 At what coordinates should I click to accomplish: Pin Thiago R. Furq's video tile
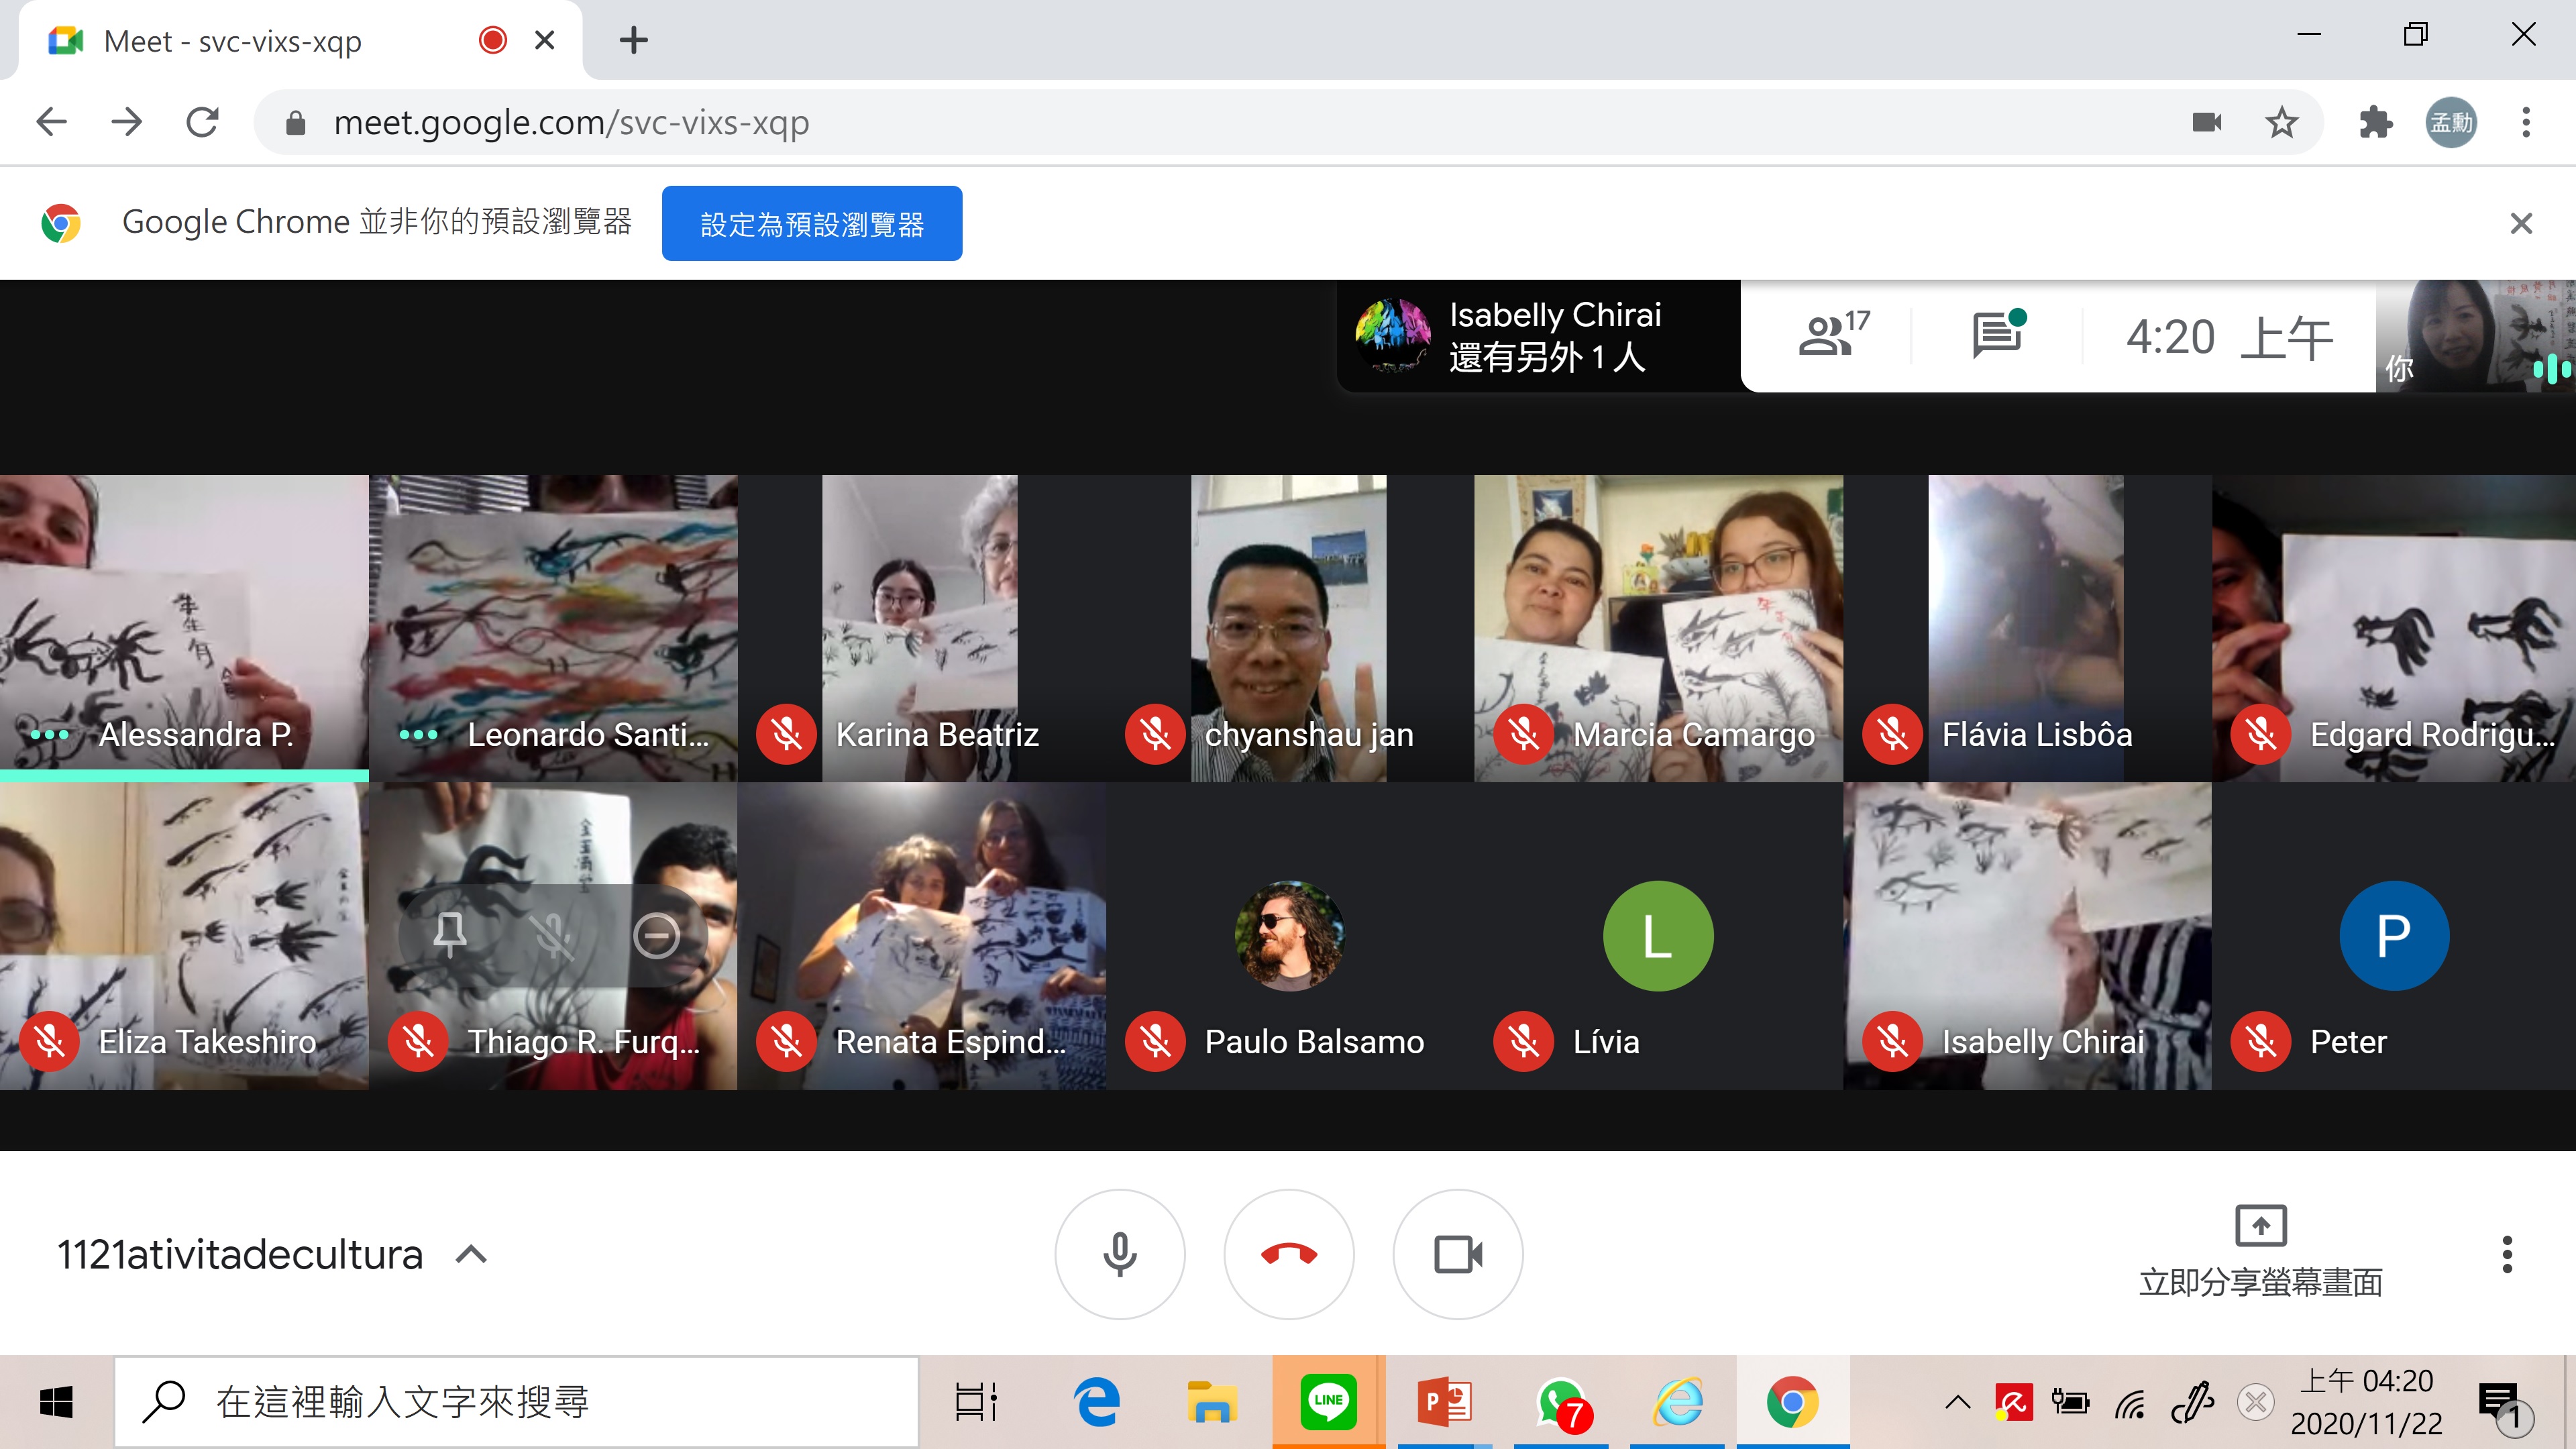point(449,935)
